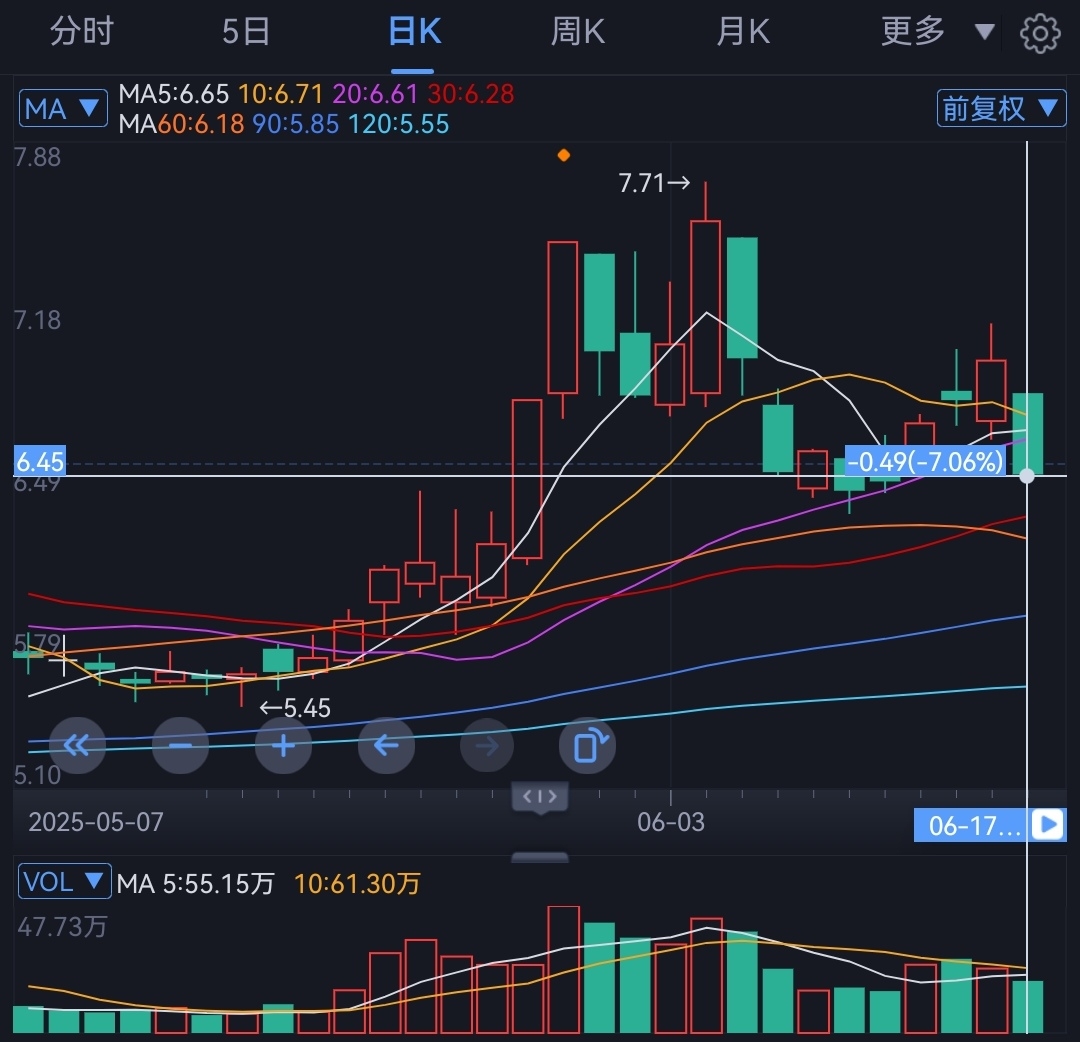Click the -0.49(-7.06%) change label

pos(925,461)
